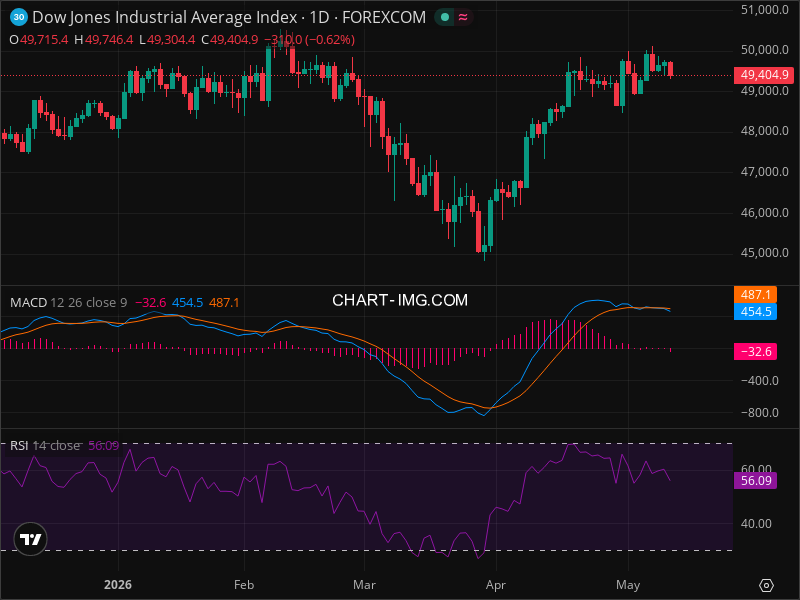Click the purple 56.09 RSI value label
The height and width of the screenshot is (600, 800).
coord(755,481)
